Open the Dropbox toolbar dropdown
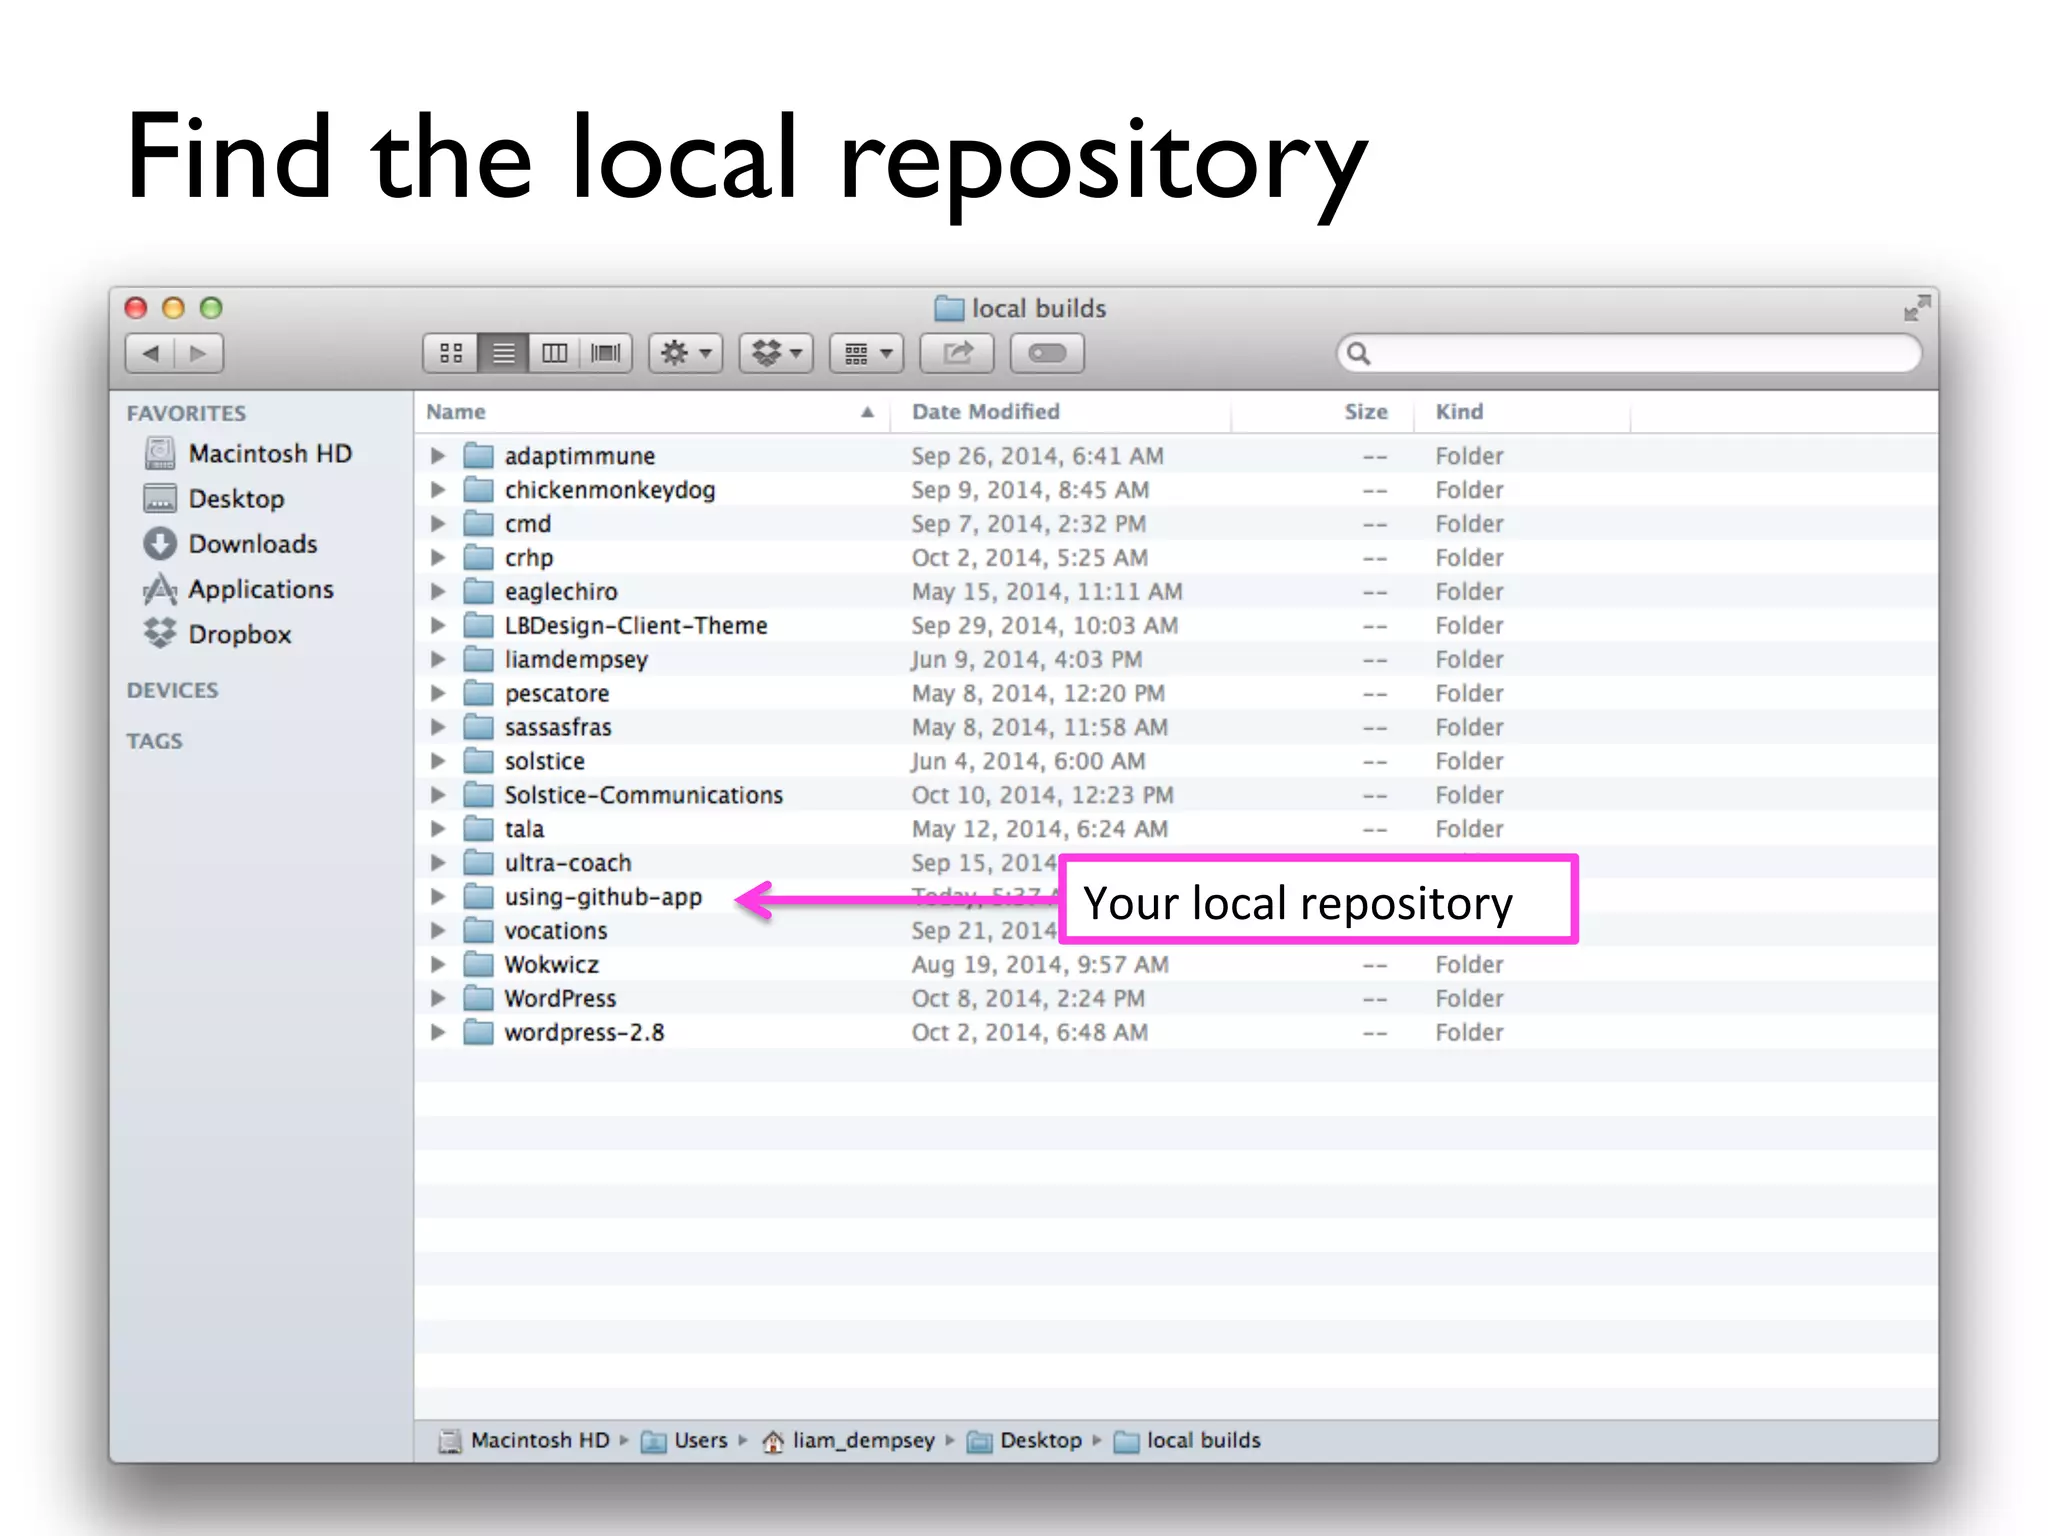 pyautogui.click(x=776, y=353)
